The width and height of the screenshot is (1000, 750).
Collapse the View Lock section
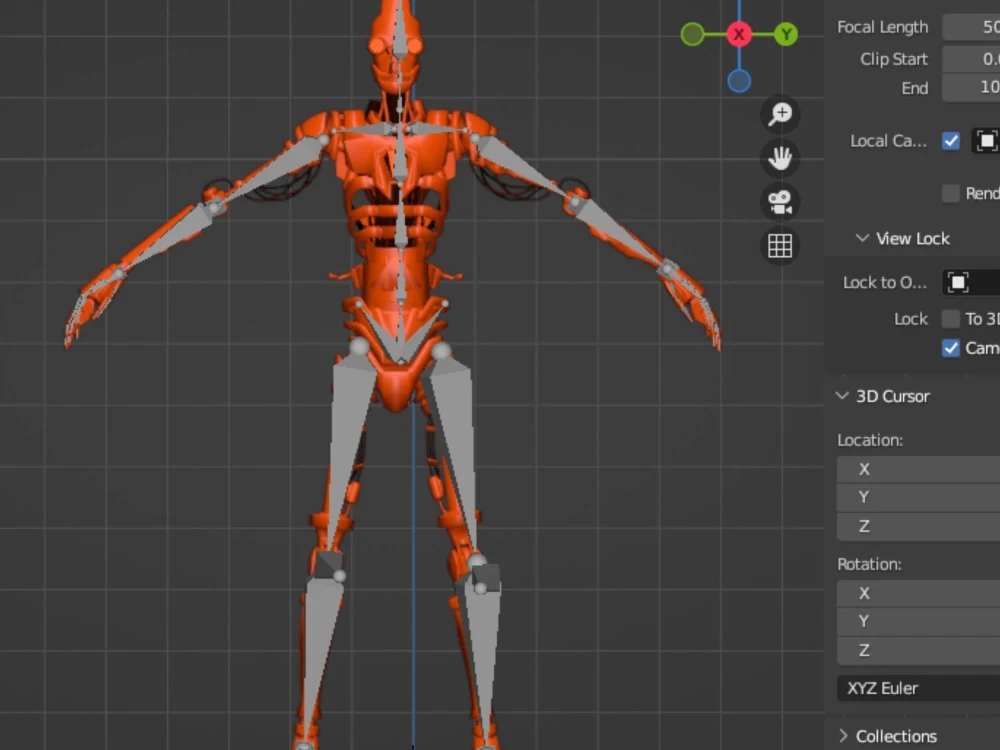click(862, 238)
